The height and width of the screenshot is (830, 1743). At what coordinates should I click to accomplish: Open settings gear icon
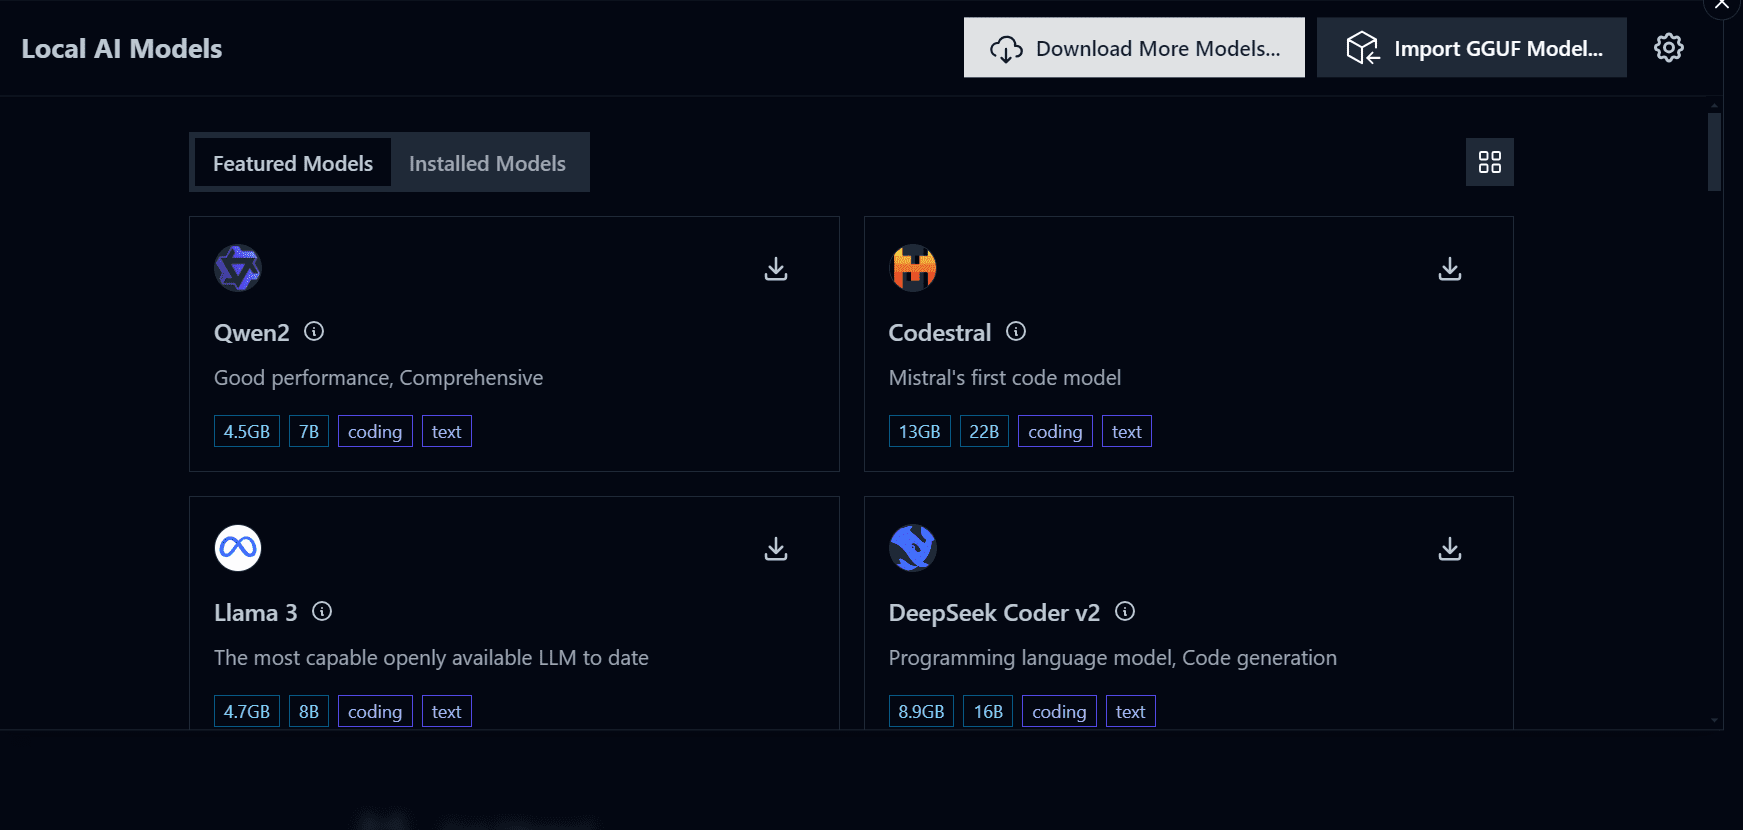click(1669, 47)
